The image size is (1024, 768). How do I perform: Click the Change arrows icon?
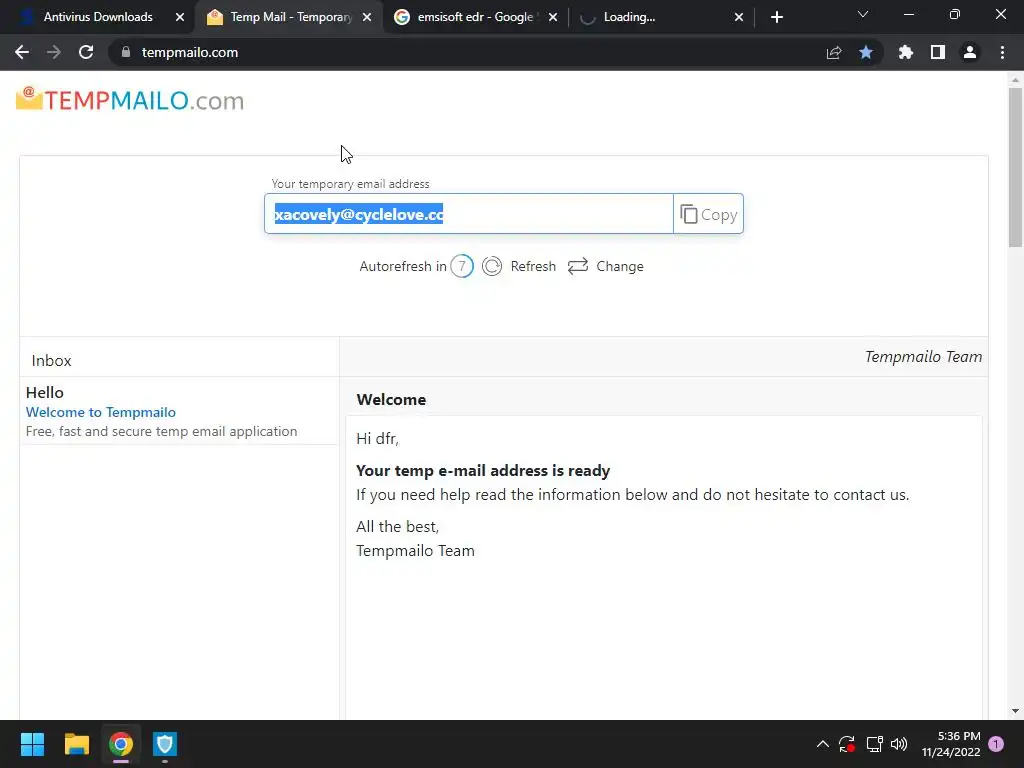click(x=578, y=266)
